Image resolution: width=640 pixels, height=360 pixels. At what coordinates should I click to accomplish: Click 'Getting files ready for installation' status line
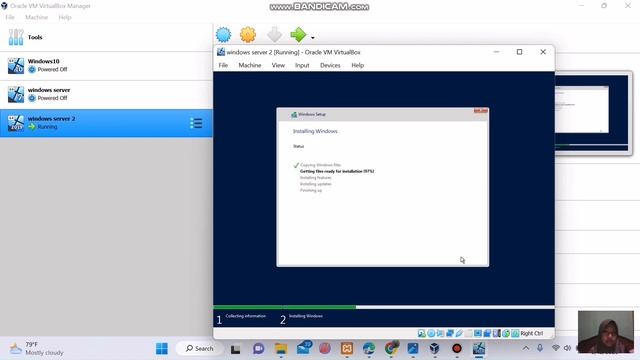[x=337, y=171]
